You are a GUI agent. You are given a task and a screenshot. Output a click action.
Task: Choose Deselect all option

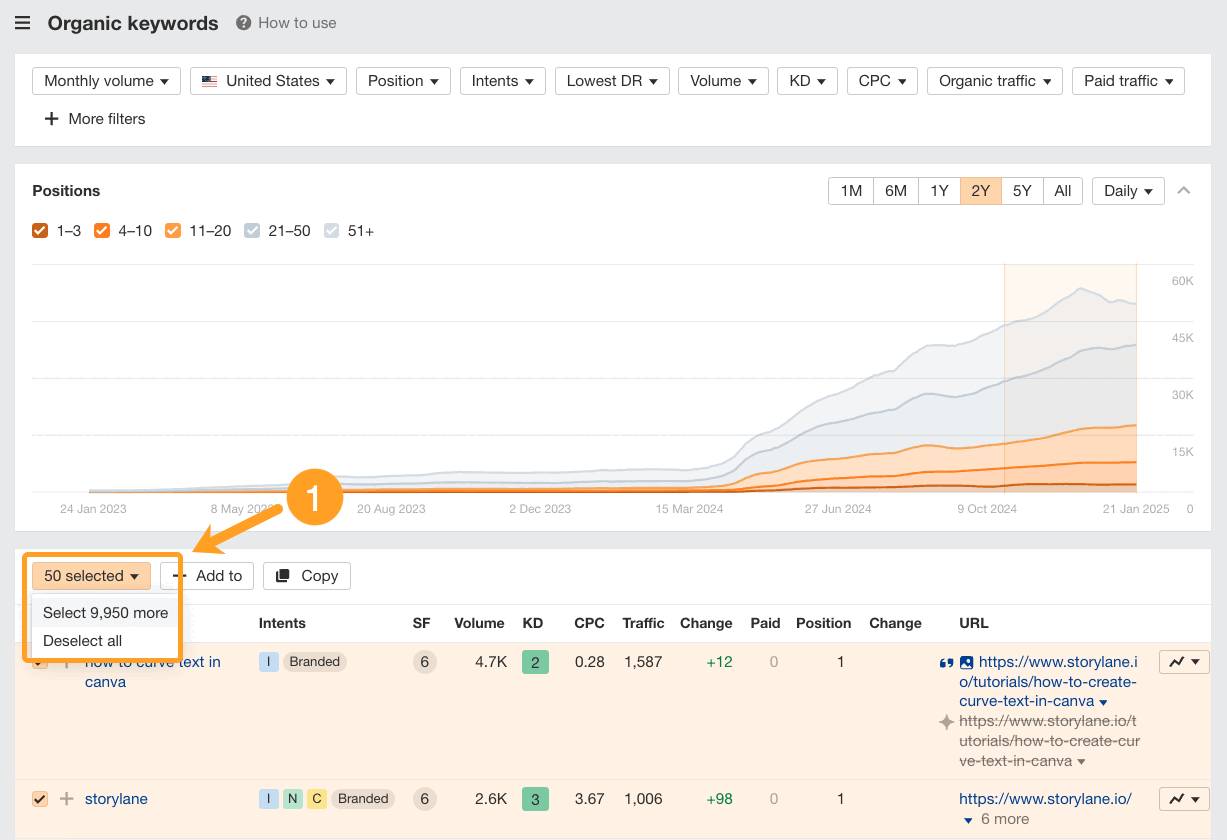tap(83, 641)
